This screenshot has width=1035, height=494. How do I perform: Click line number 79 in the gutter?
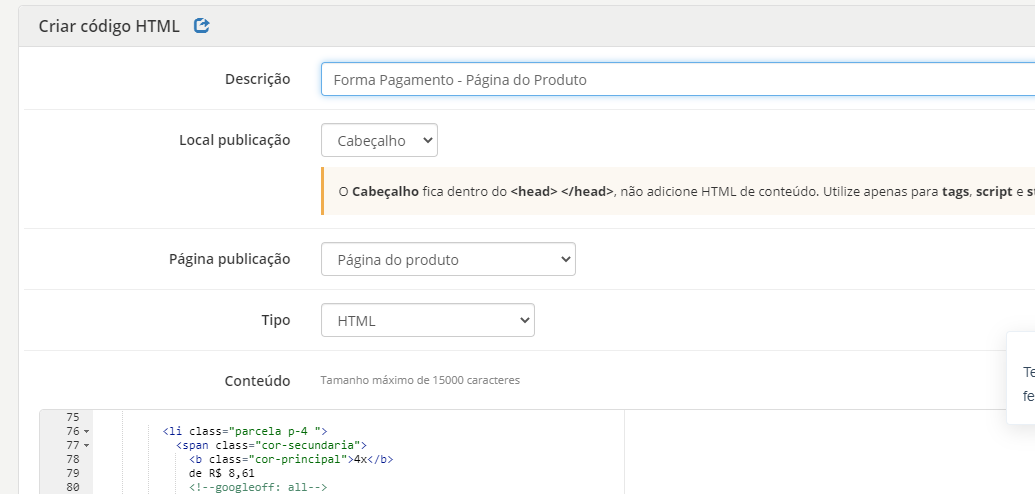[x=71, y=473]
